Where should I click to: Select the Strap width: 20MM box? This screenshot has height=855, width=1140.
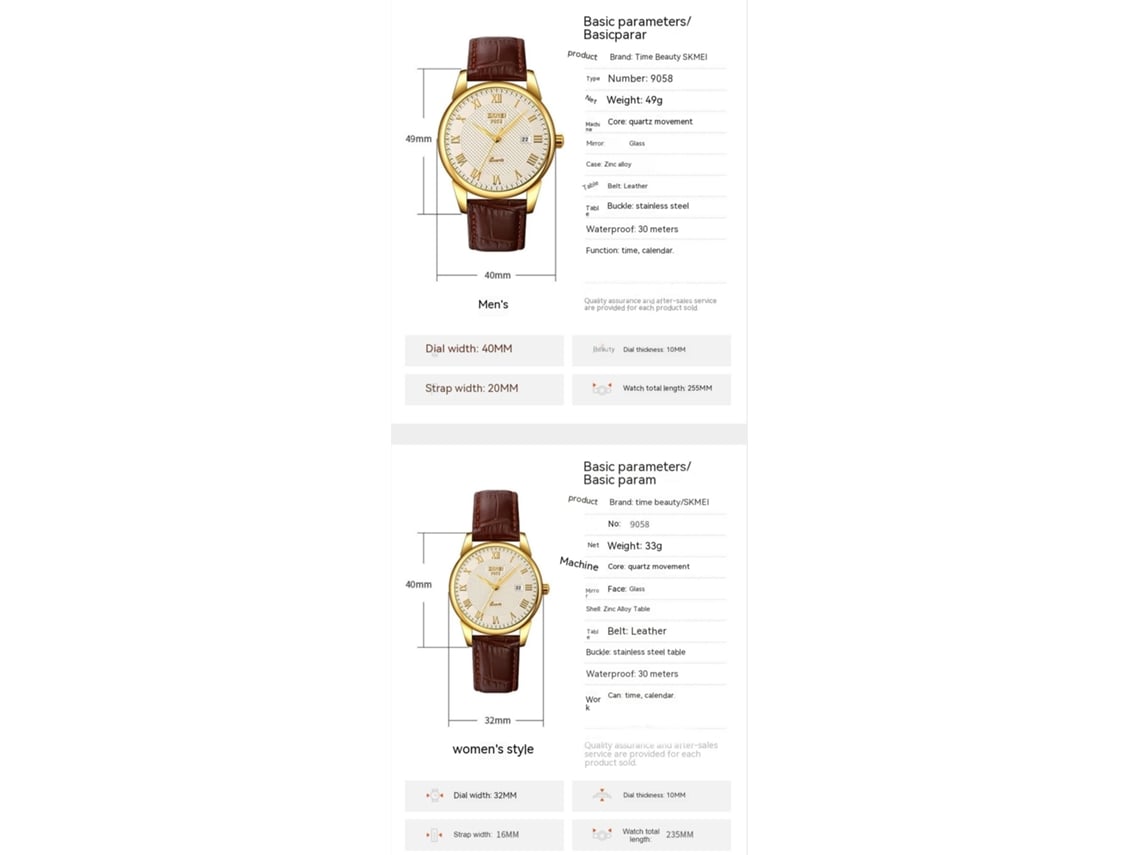coord(484,389)
